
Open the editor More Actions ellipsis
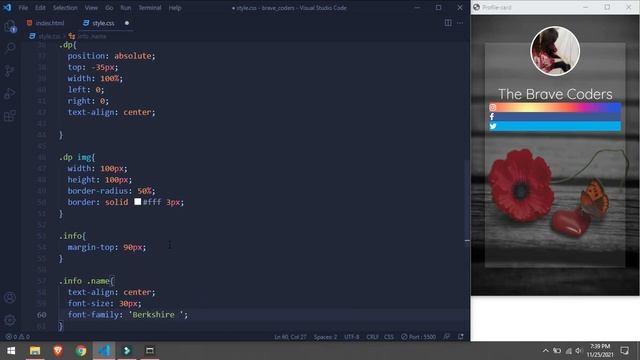tap(460, 23)
